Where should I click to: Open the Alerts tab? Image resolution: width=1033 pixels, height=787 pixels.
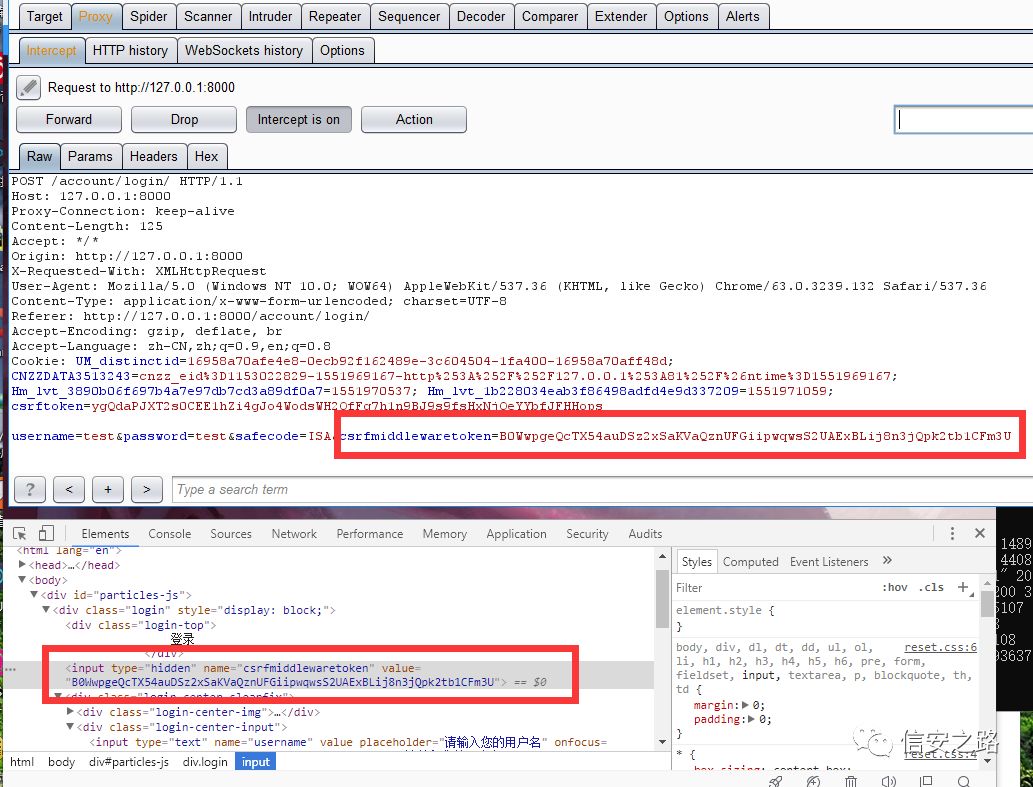click(742, 16)
